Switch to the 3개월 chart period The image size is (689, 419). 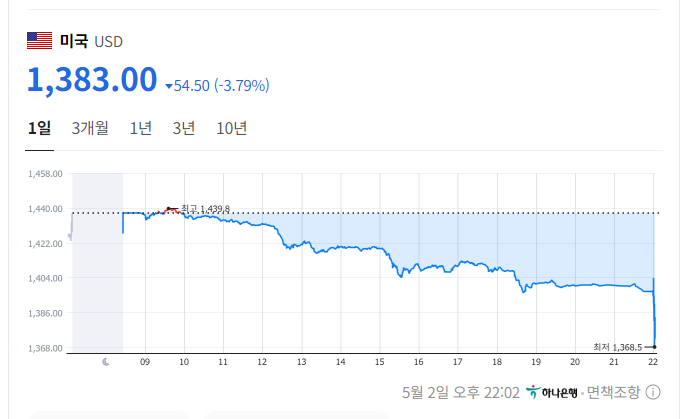click(x=90, y=128)
